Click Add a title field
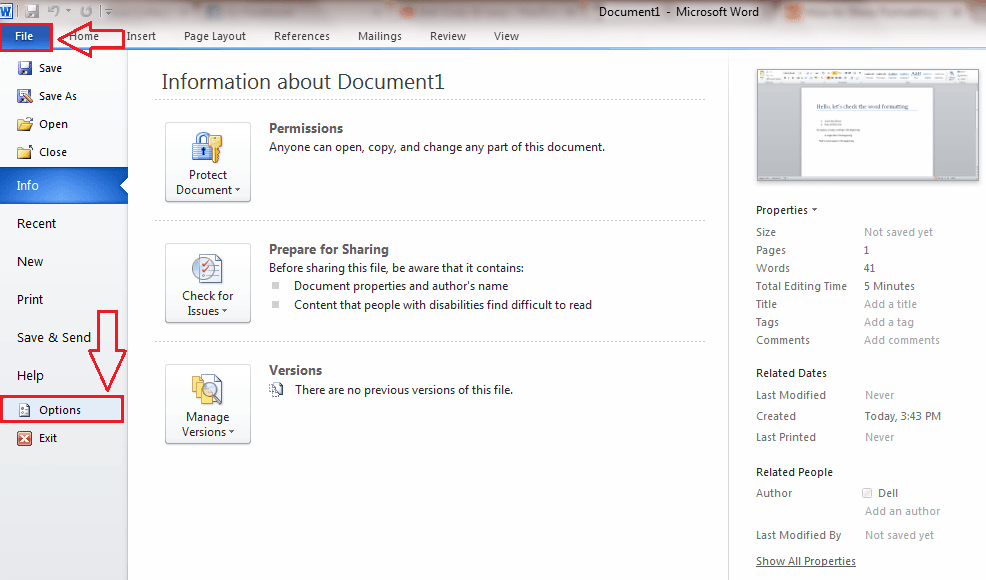 890,304
